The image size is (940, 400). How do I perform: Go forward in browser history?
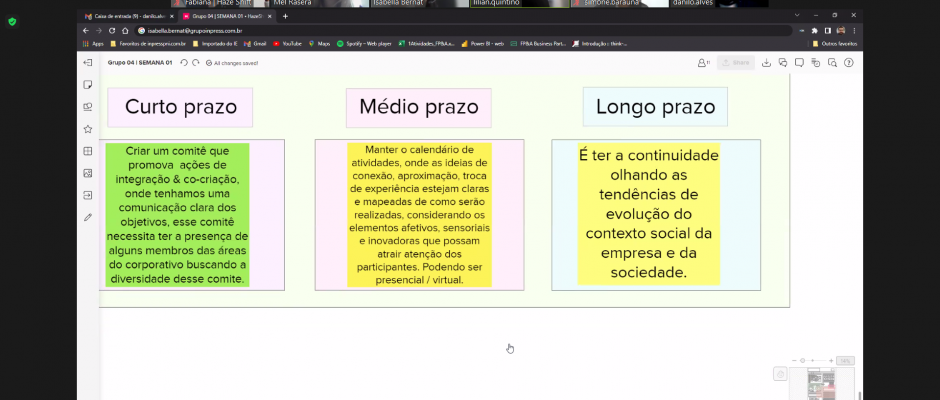point(99,30)
